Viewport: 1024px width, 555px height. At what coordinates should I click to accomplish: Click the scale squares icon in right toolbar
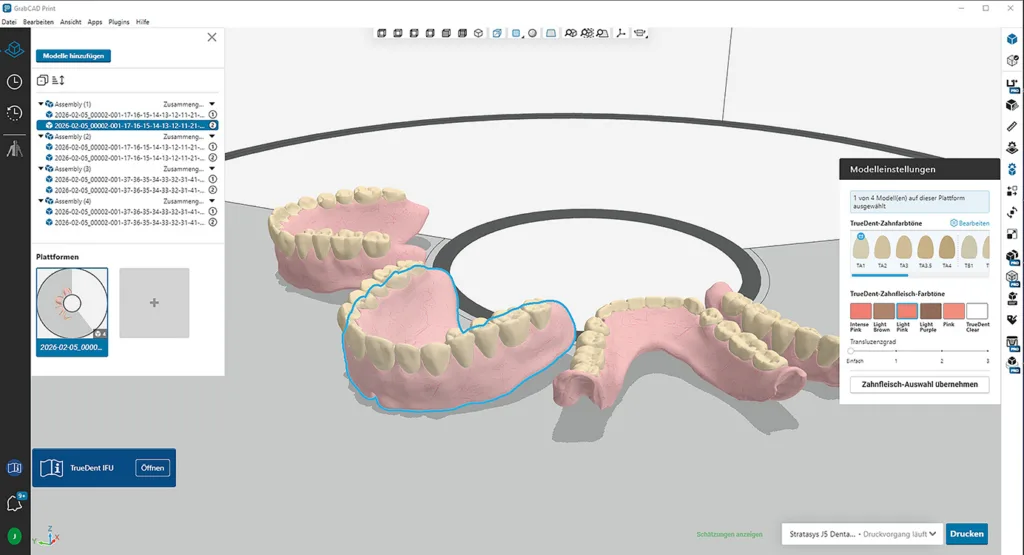point(1012,234)
